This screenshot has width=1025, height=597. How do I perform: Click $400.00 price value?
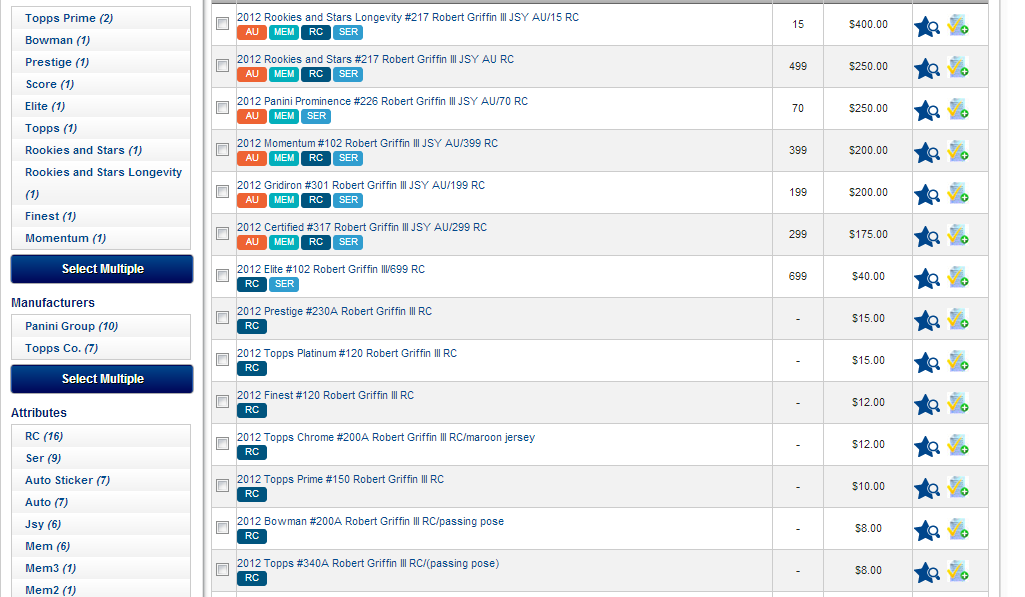point(868,24)
